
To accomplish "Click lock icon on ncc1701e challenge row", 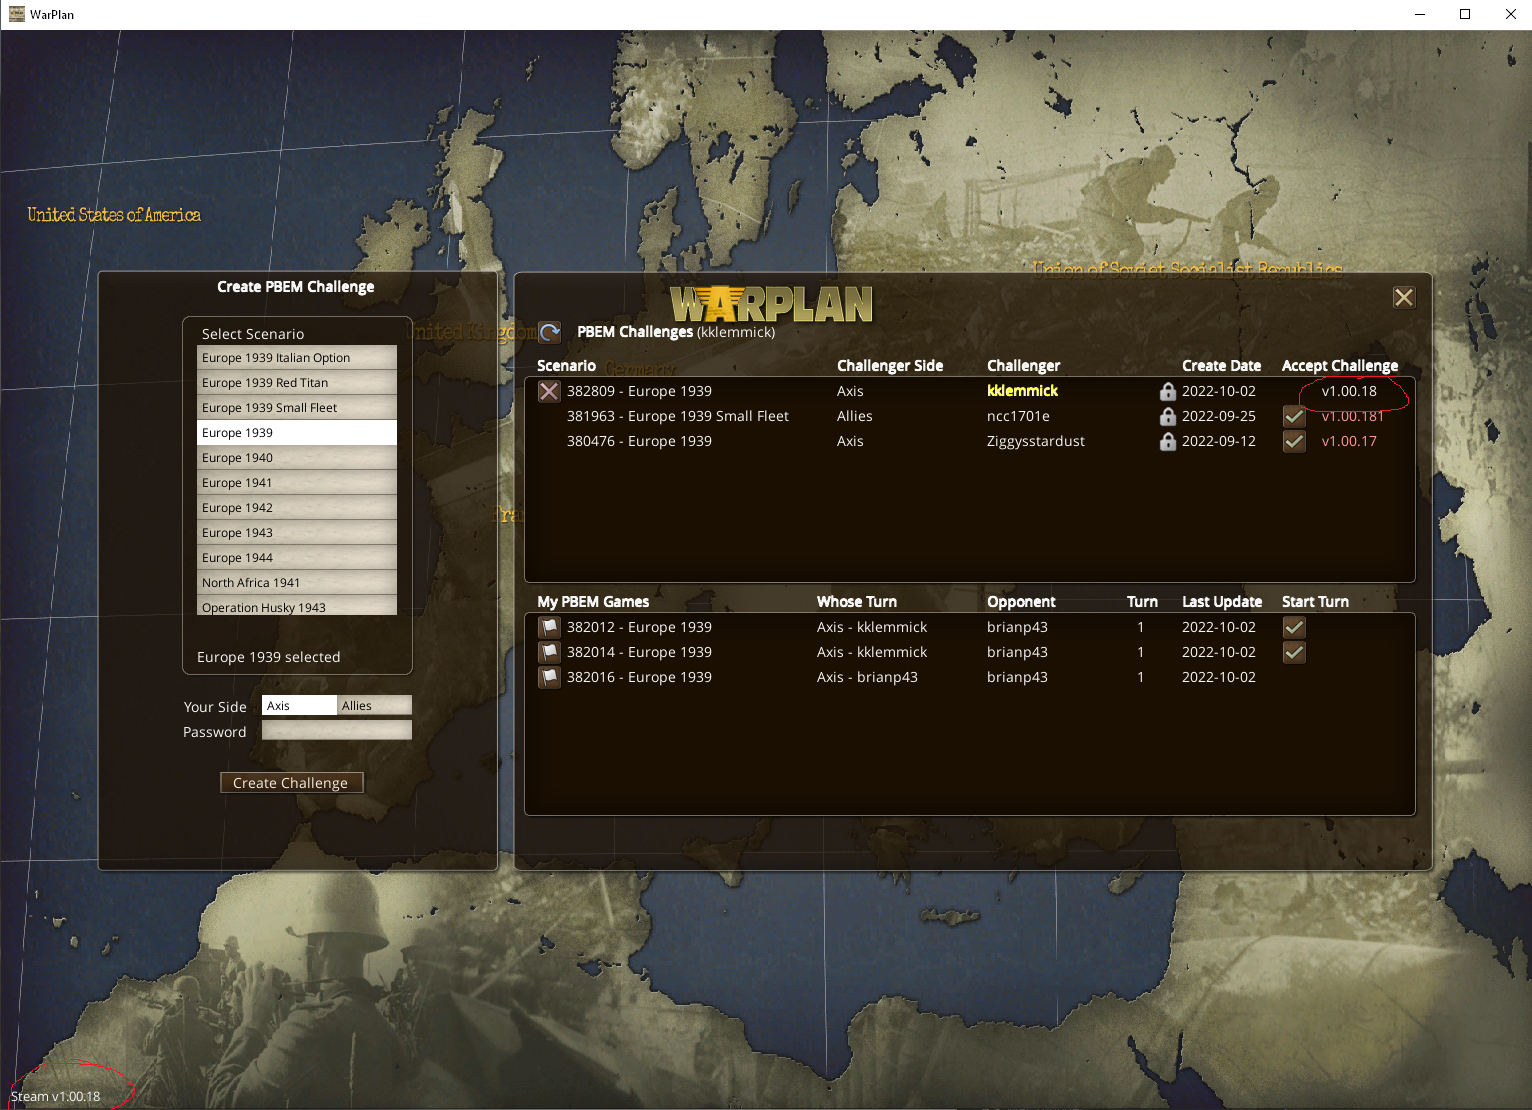I will 1167,416.
